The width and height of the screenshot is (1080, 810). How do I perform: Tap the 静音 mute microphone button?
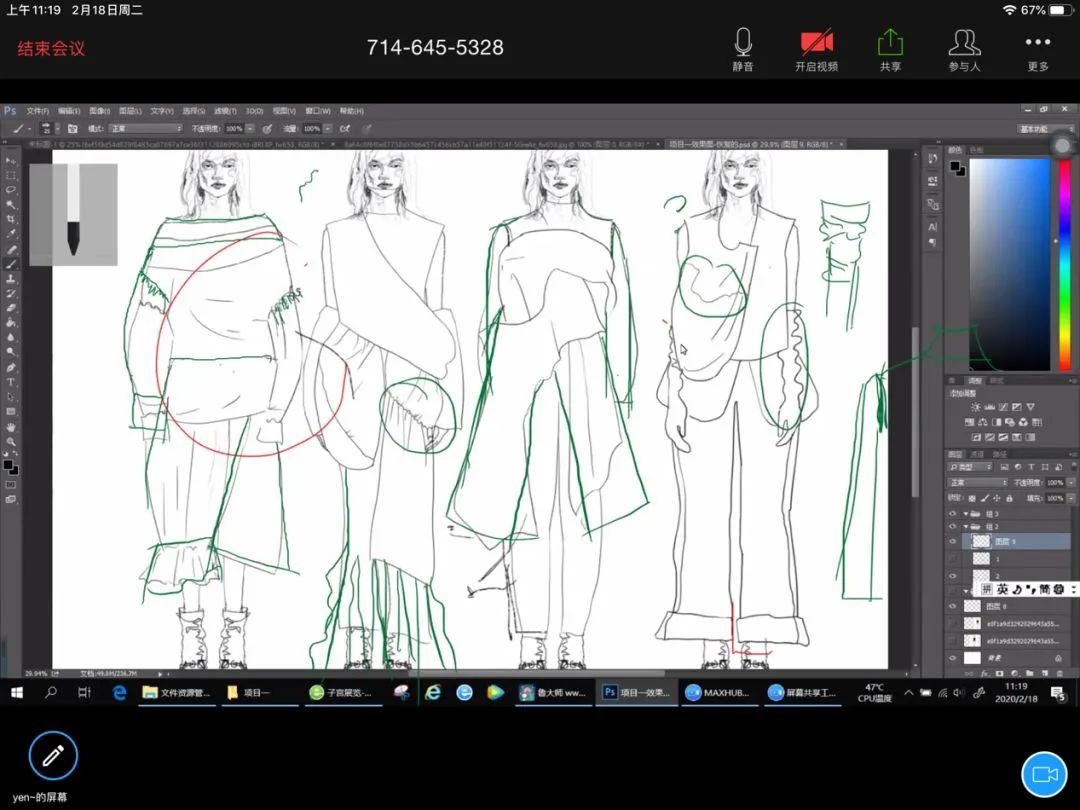[742, 50]
